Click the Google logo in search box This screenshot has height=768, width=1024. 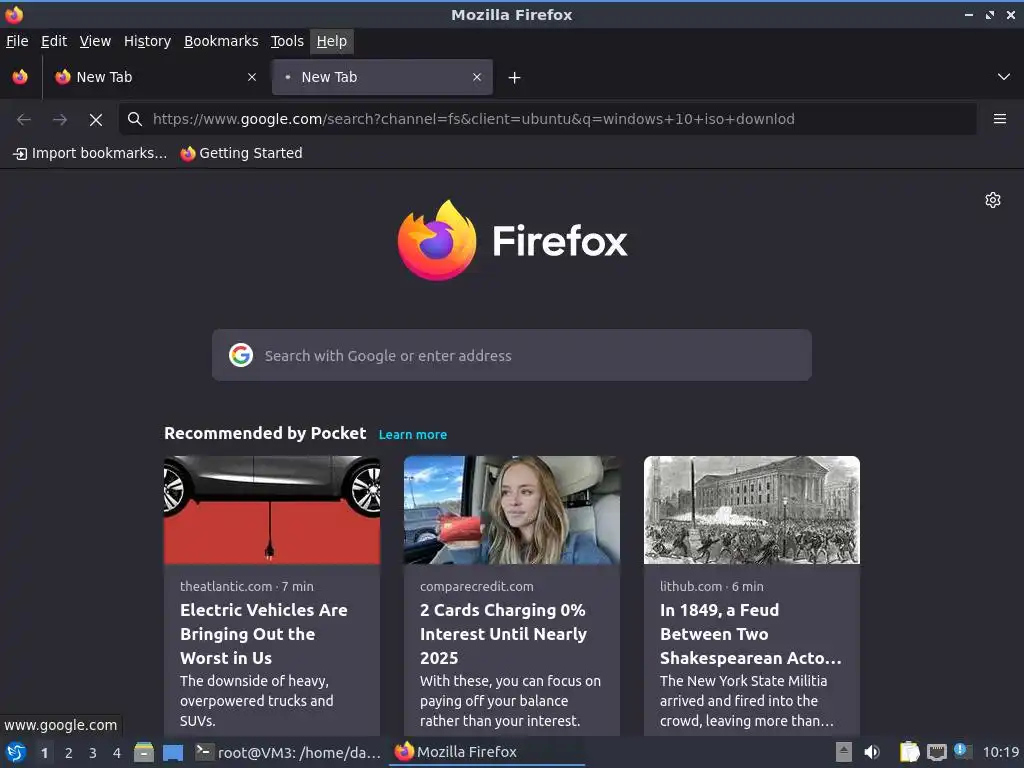tap(241, 355)
